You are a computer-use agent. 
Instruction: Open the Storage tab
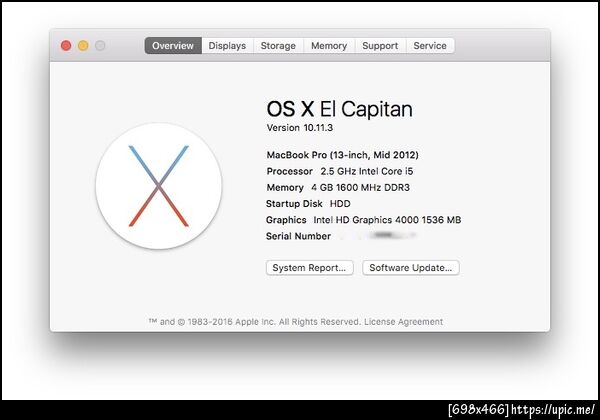point(278,46)
